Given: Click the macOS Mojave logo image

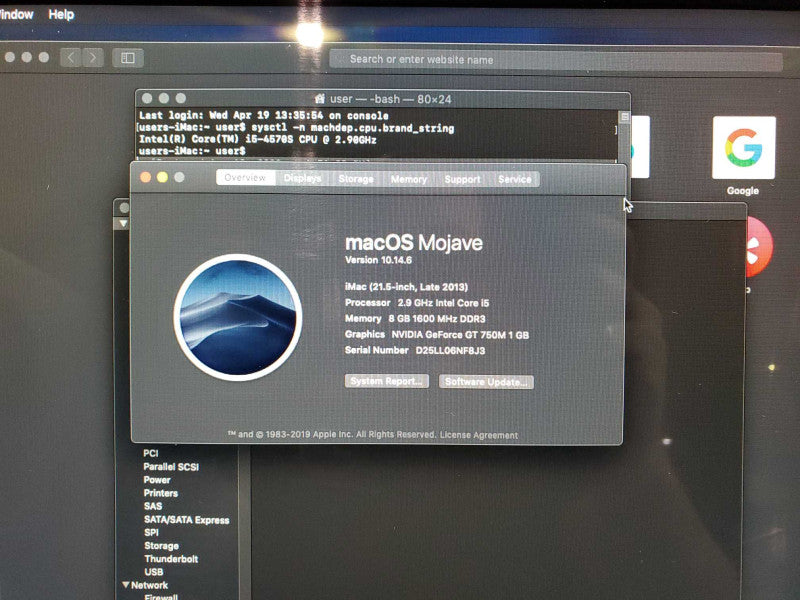Looking at the screenshot, I should (238, 317).
